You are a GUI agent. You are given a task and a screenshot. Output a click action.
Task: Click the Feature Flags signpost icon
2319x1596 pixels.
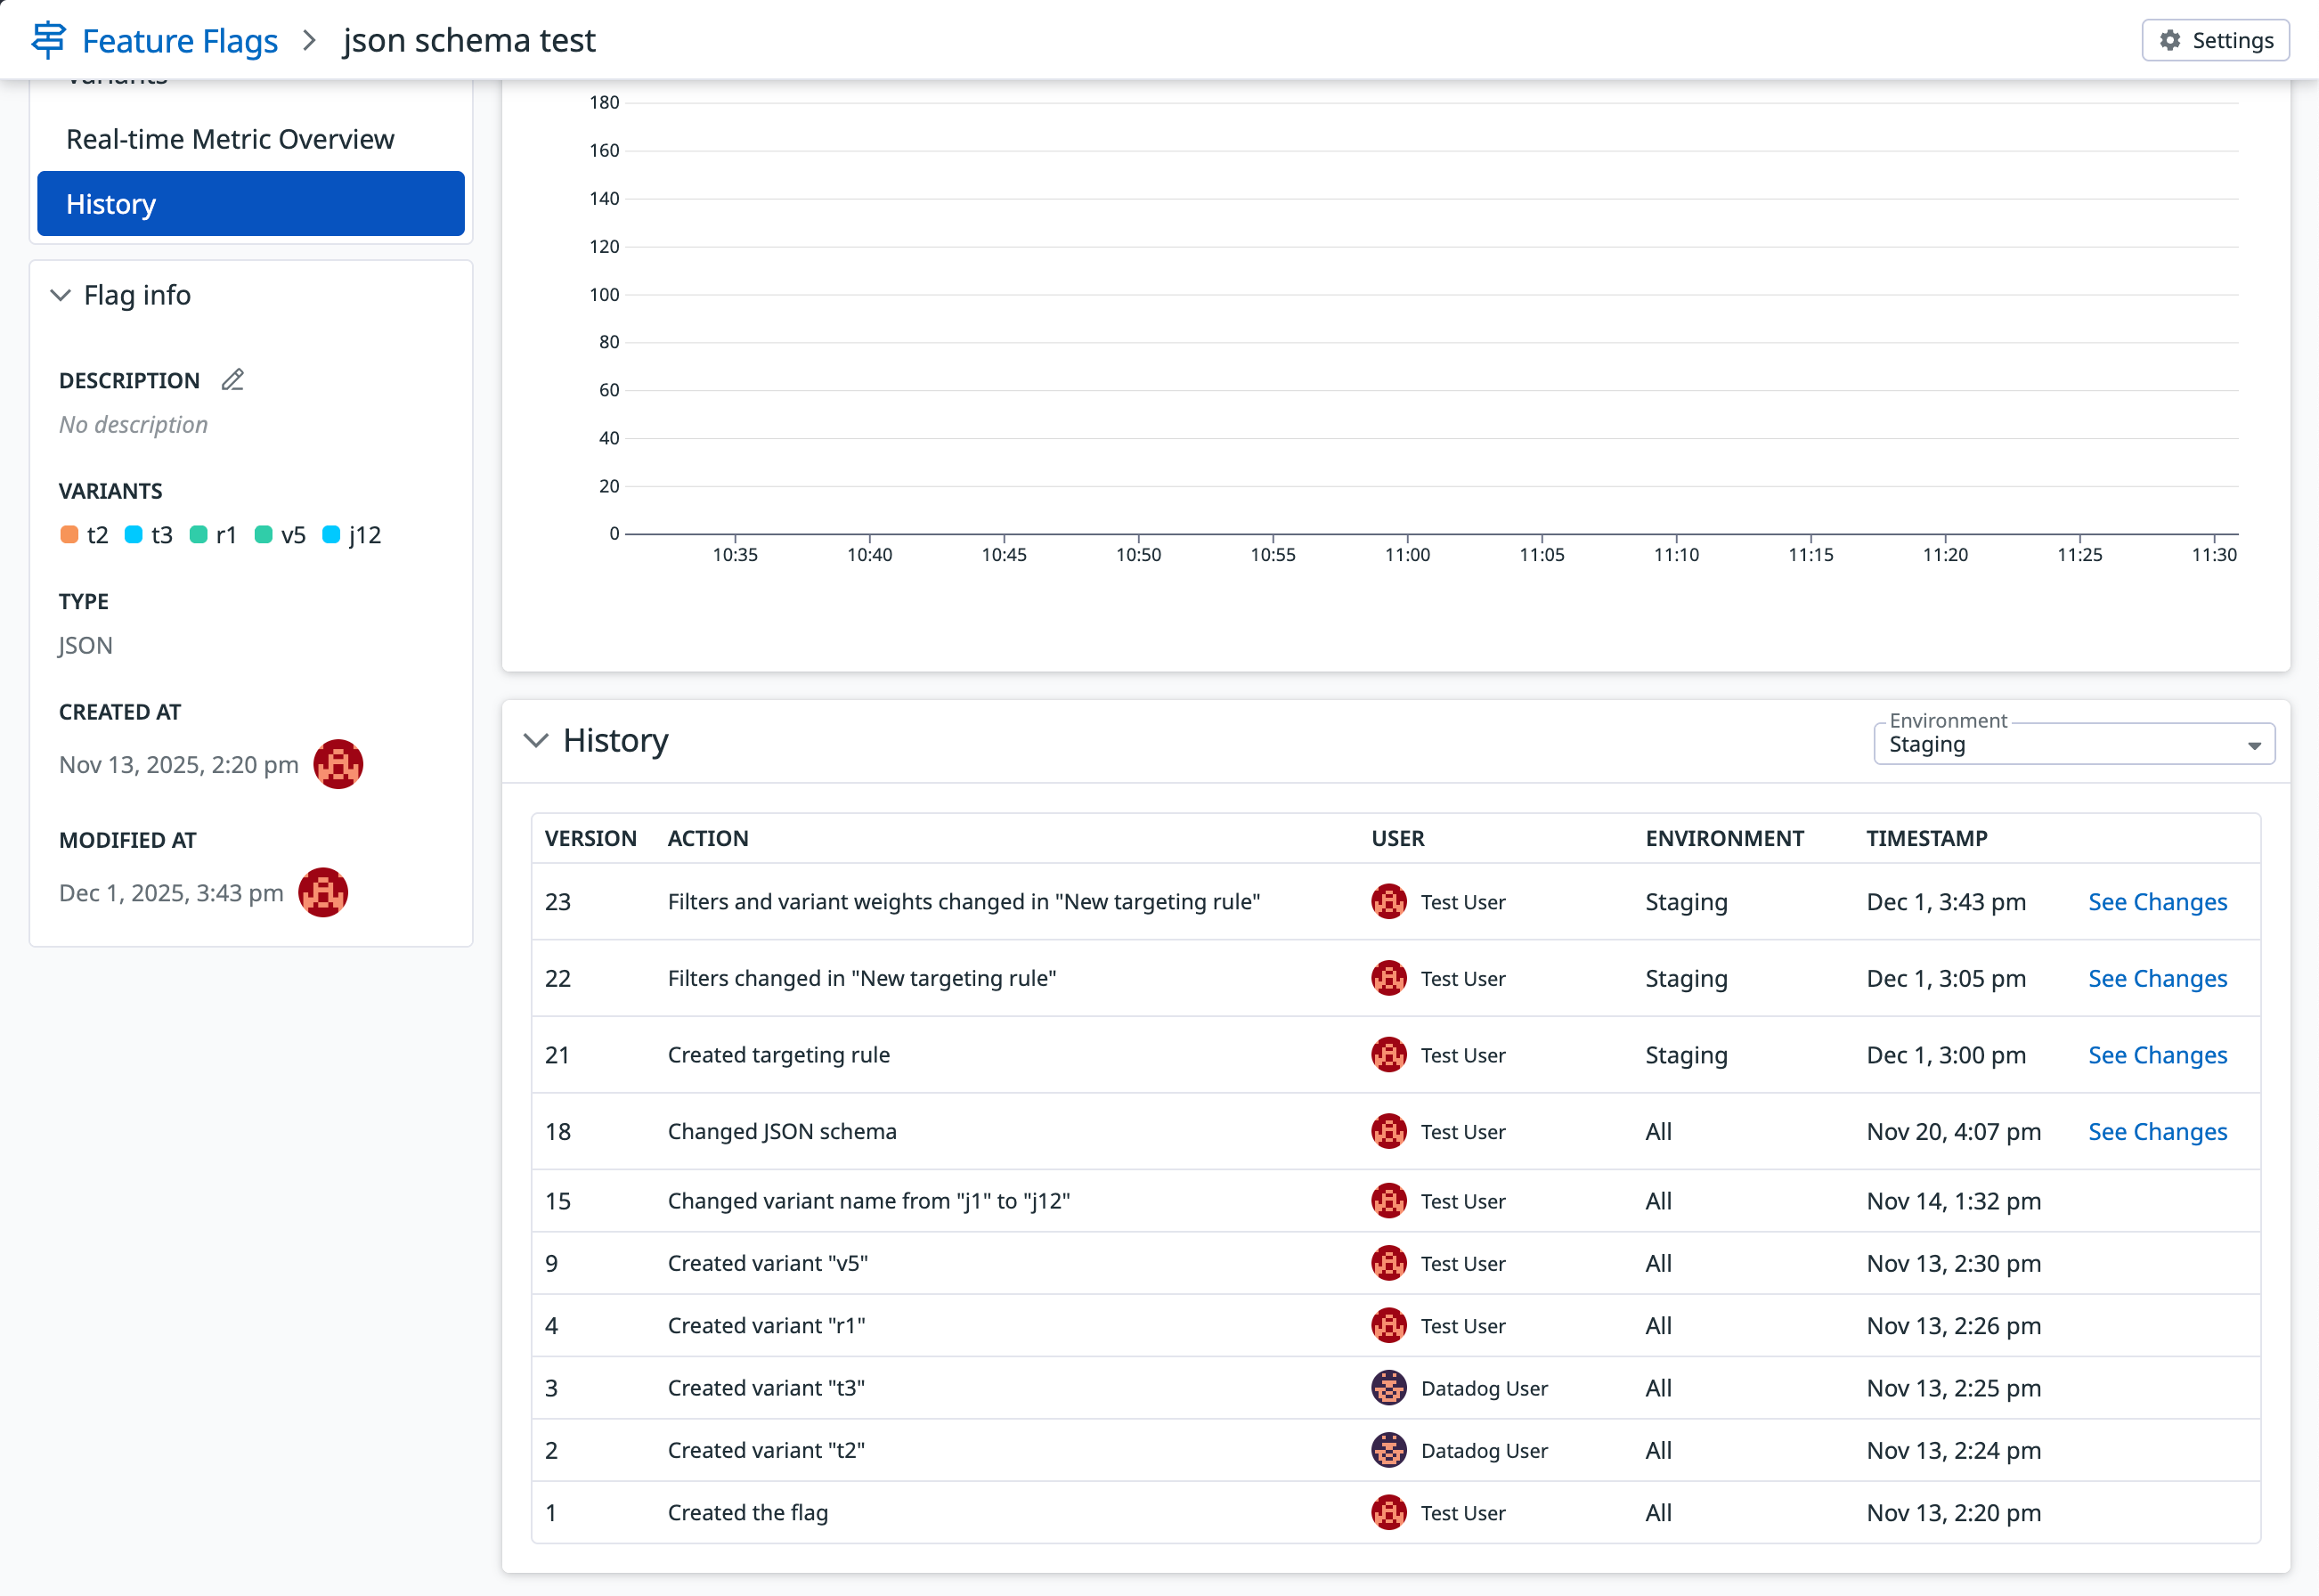click(48, 40)
